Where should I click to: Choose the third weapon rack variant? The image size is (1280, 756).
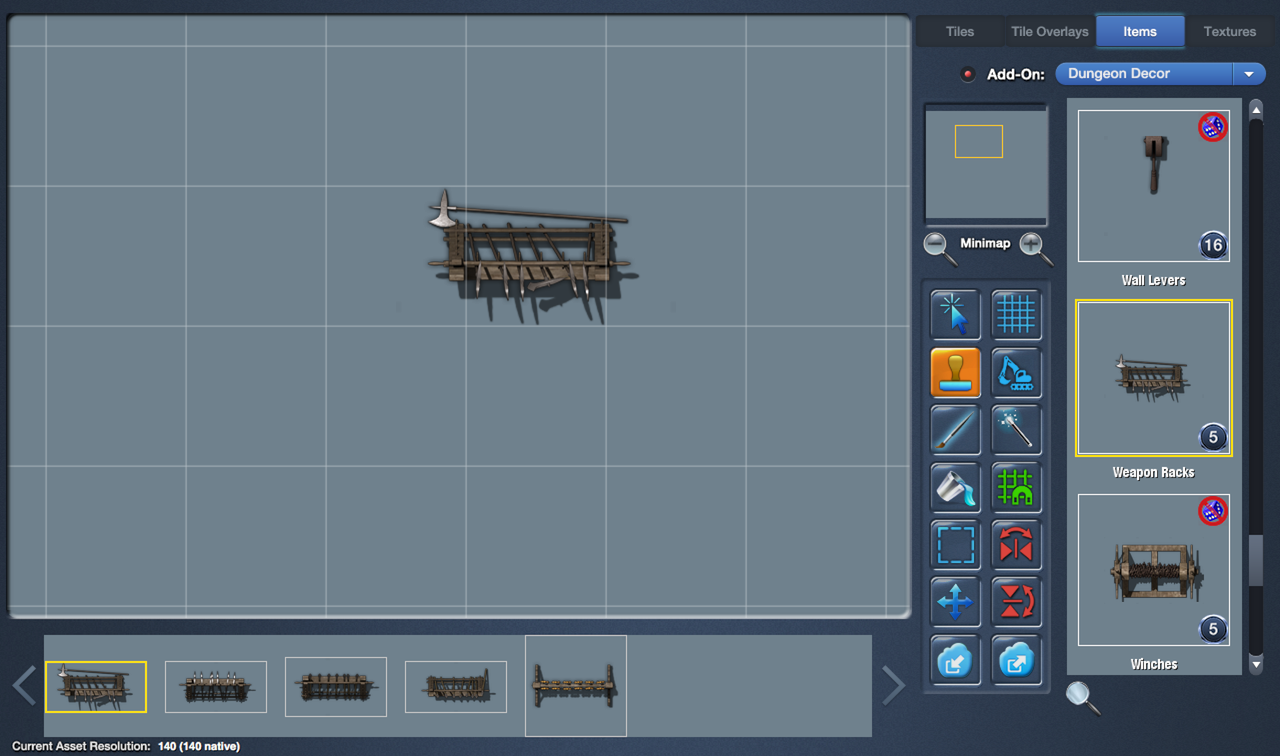click(336, 687)
